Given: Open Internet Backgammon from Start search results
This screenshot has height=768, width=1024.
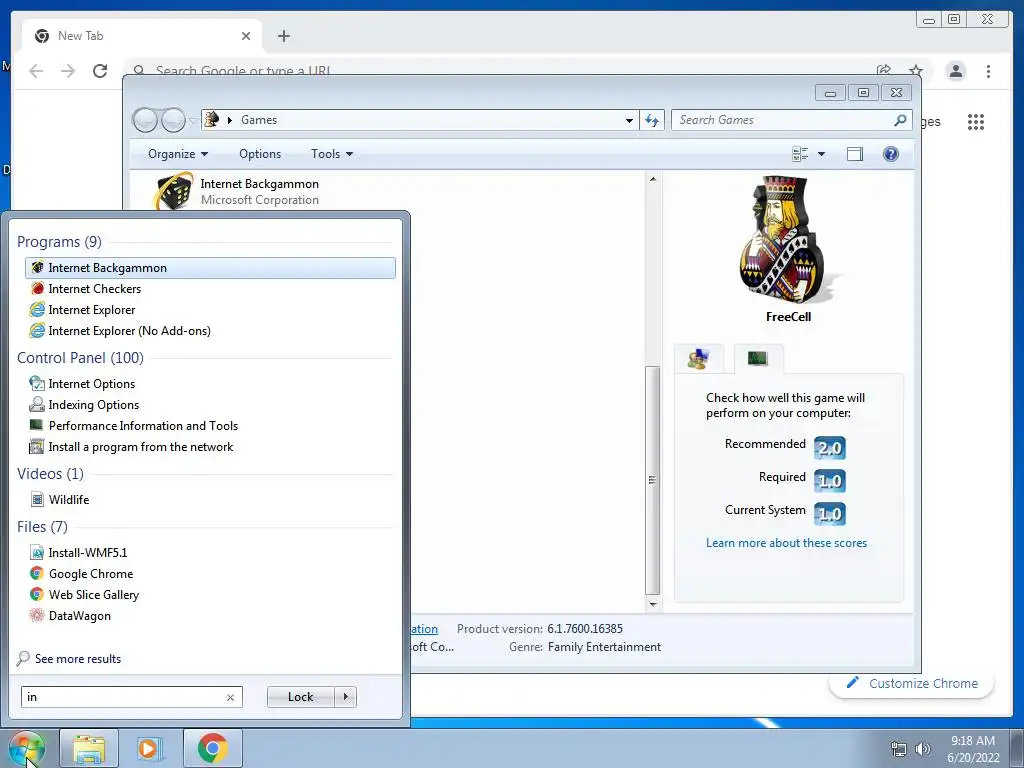Looking at the screenshot, I should pyautogui.click(x=210, y=268).
